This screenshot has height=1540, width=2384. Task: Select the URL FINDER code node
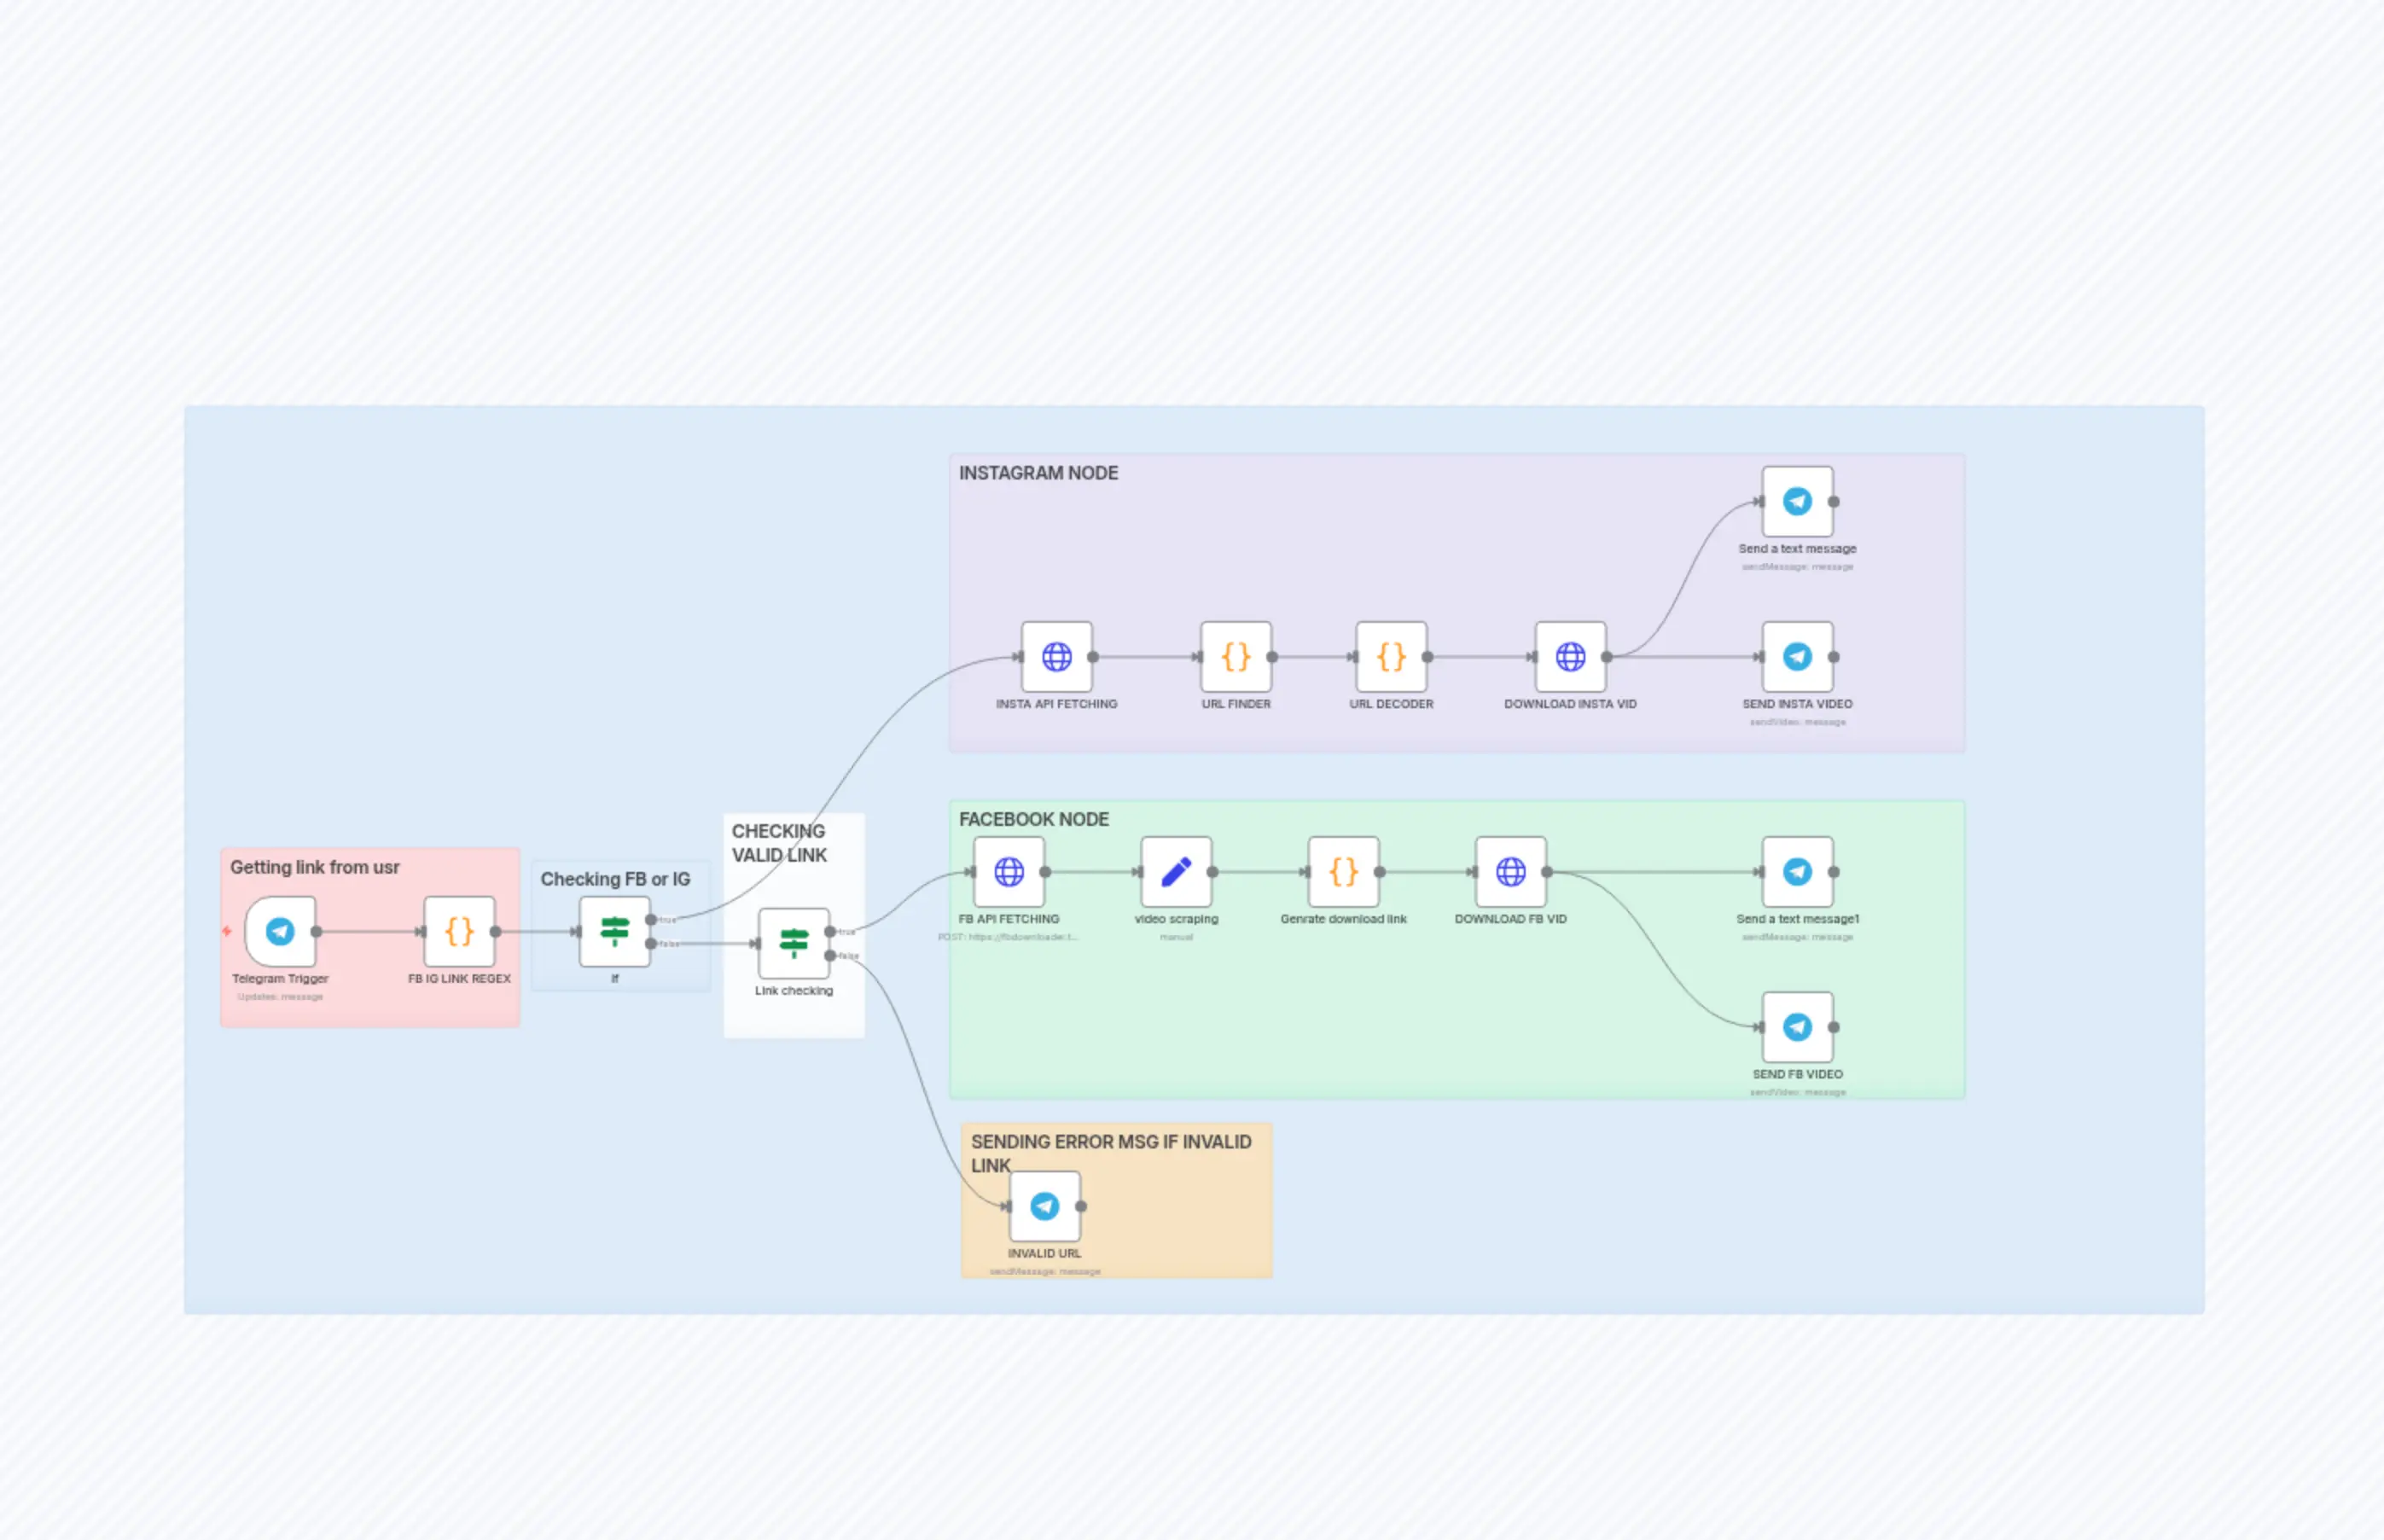pyautogui.click(x=1236, y=657)
